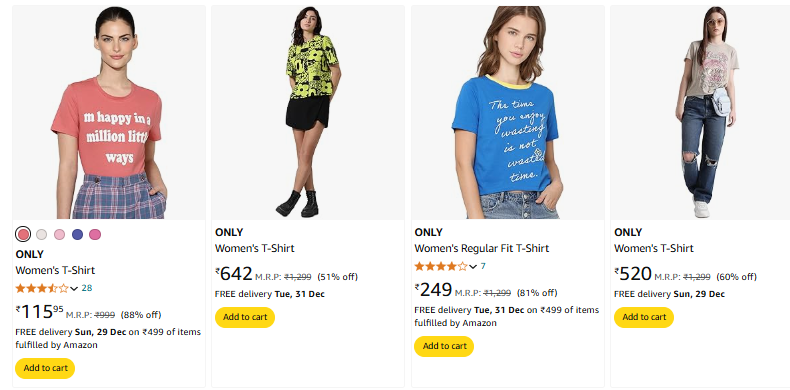790x390 pixels.
Task: Select the coral red color swatch
Action: coord(23,234)
